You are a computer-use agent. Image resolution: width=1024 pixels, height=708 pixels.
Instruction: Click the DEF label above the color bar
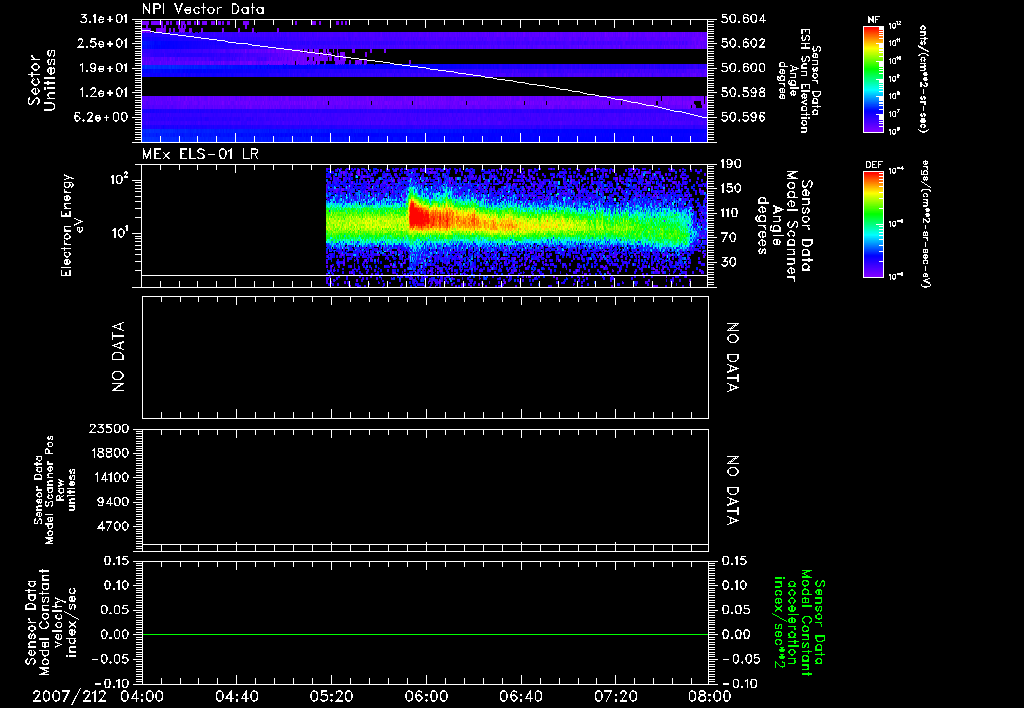[873, 165]
